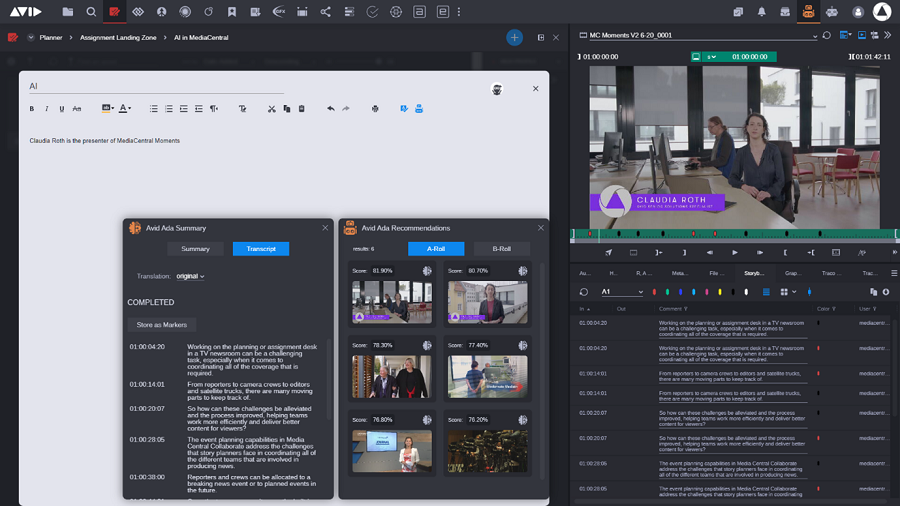This screenshot has height=506, width=900.
Task: Click the Store as Markers button
Action: point(162,325)
